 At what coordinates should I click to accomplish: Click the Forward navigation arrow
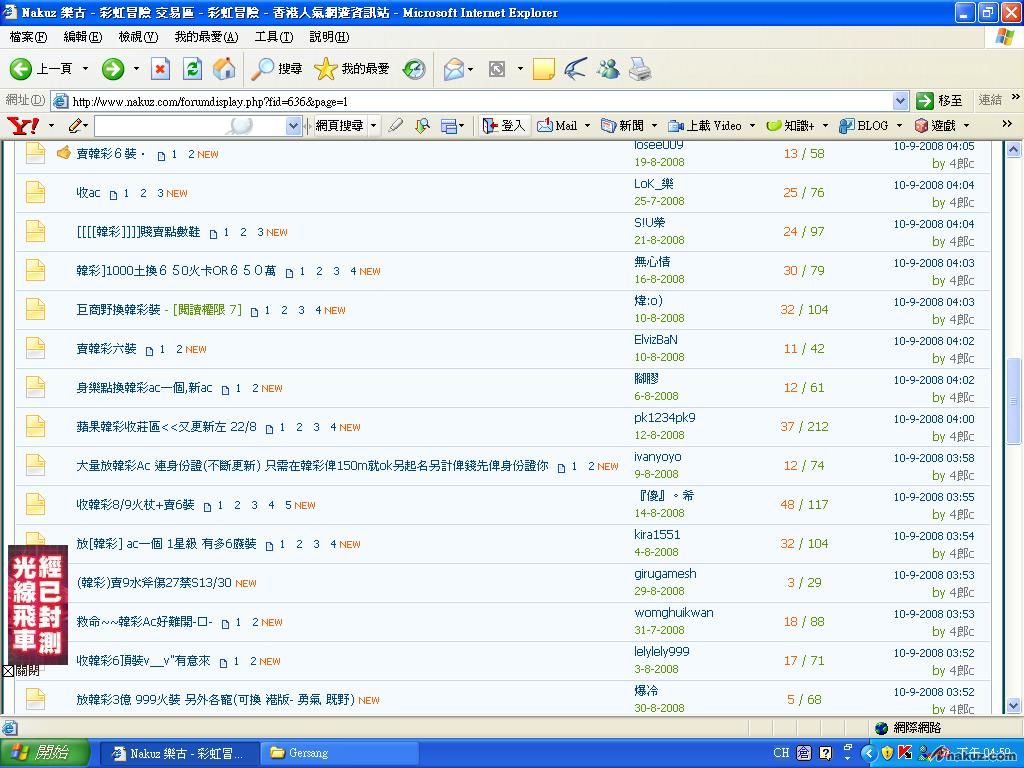113,69
